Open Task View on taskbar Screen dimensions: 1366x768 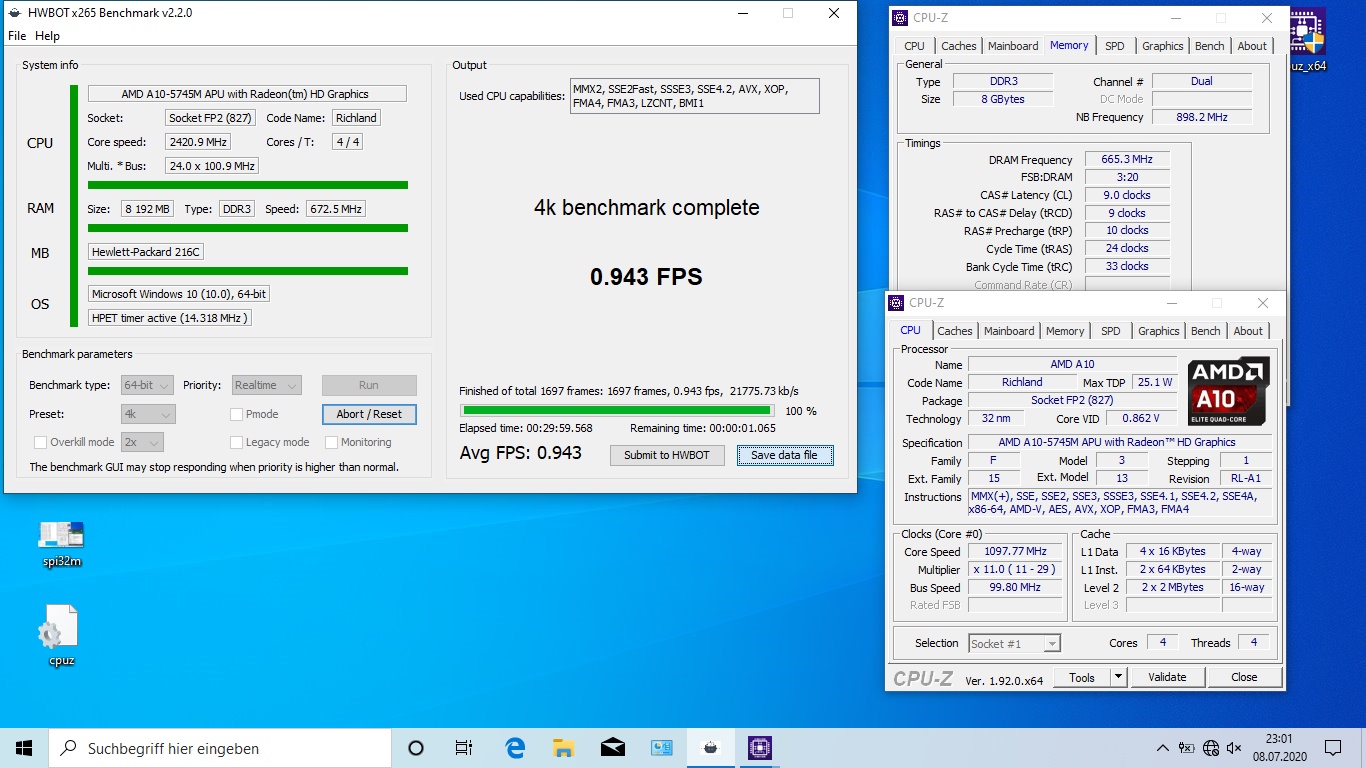[464, 748]
